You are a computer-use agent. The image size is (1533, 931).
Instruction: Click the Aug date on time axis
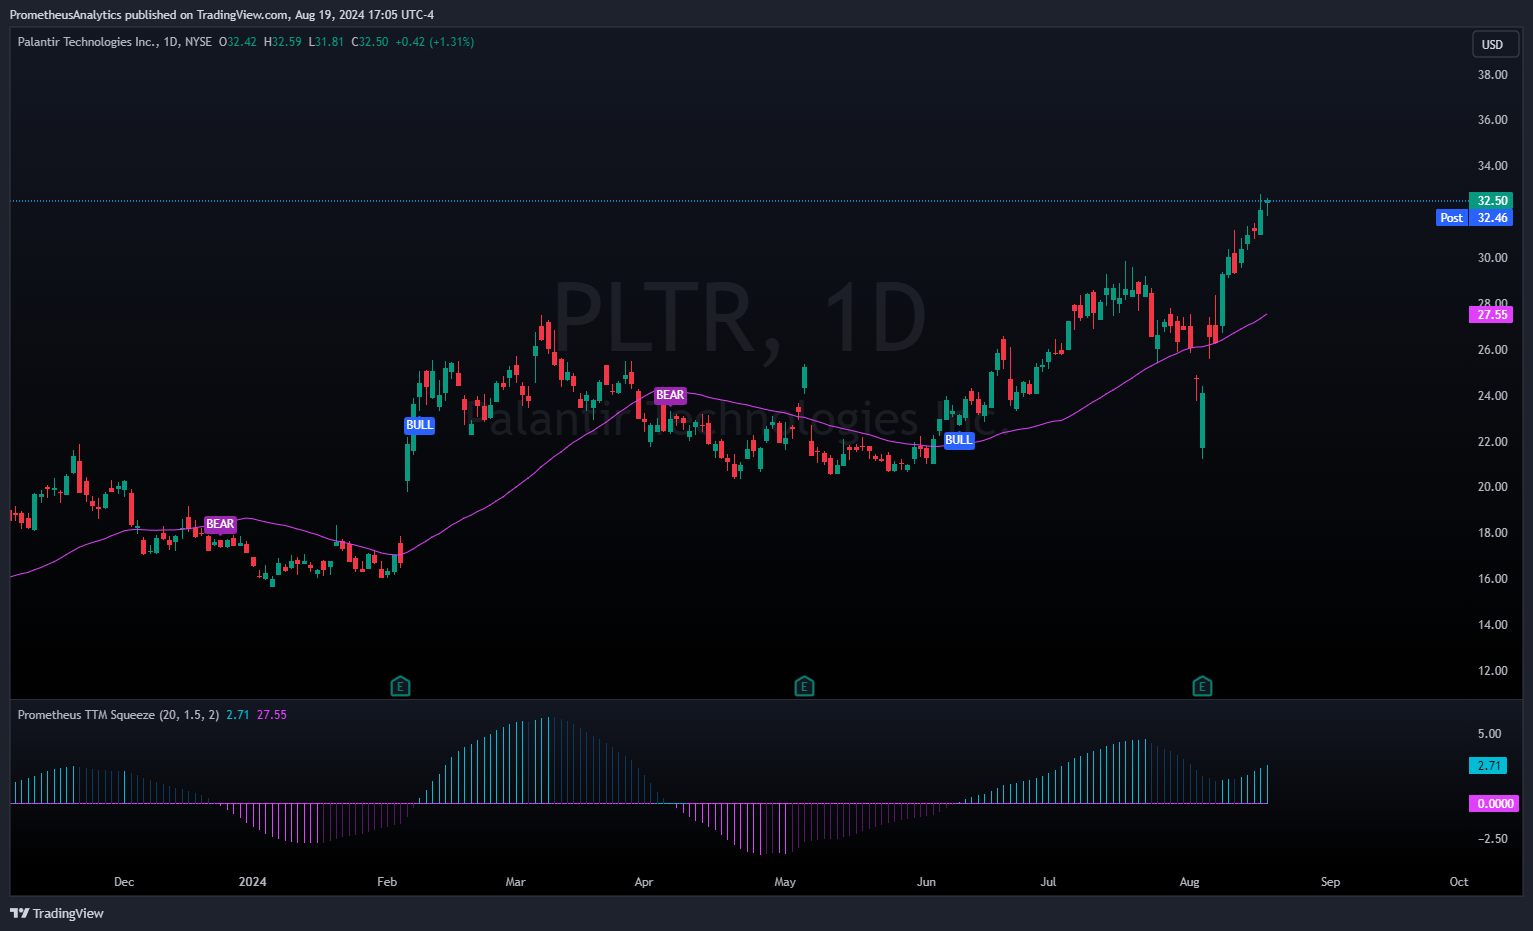pos(1189,882)
